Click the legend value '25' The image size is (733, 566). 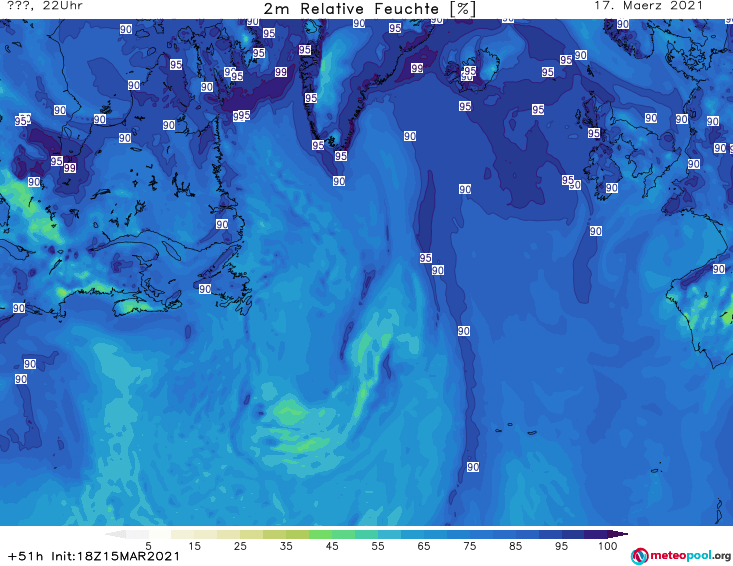(x=240, y=546)
